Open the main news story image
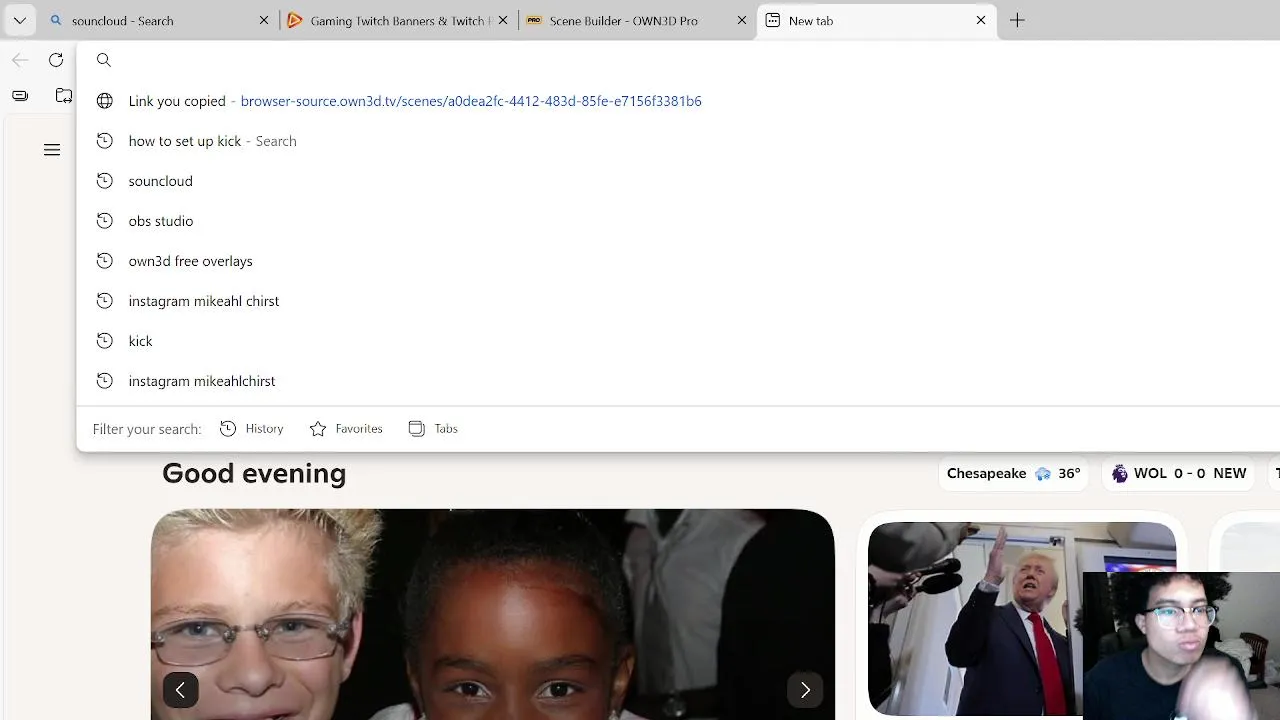Screen dimensions: 1280x720 point(493,614)
